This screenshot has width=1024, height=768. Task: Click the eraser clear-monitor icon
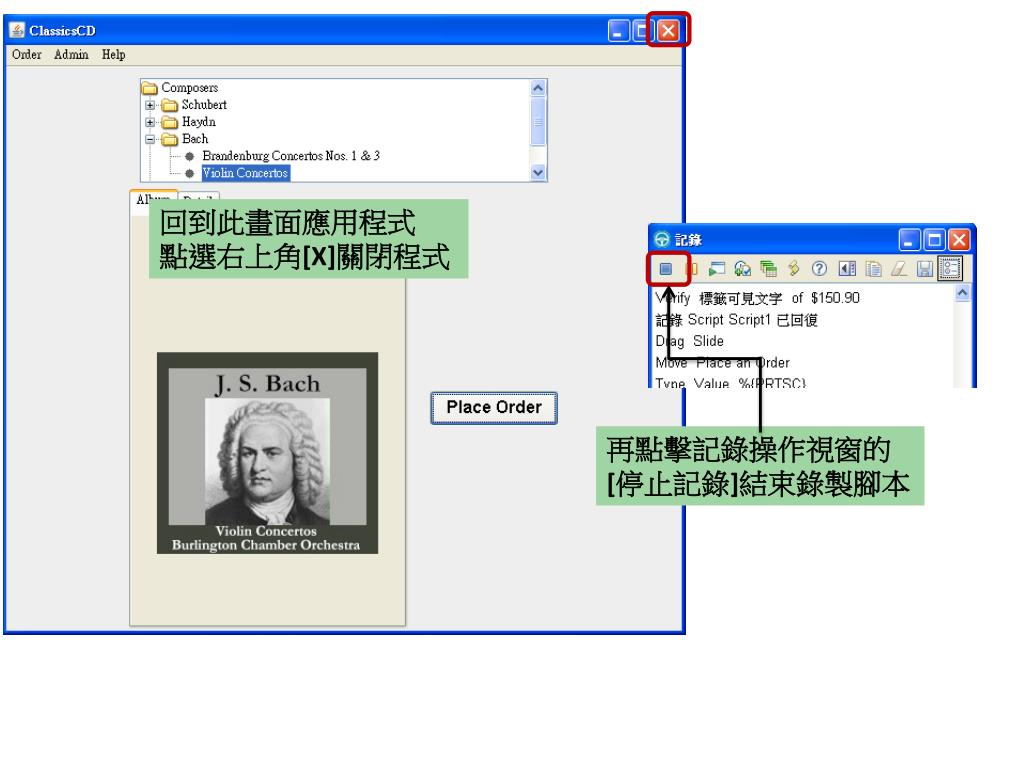tap(899, 269)
